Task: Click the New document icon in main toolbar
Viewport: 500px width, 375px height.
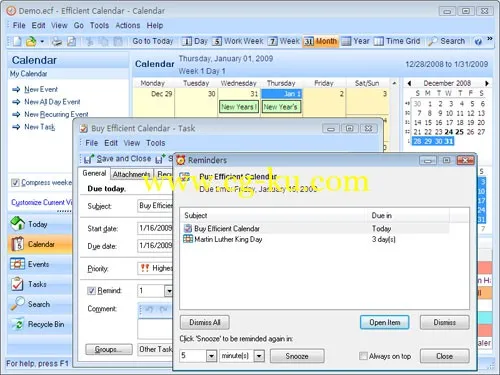Action: (17, 41)
